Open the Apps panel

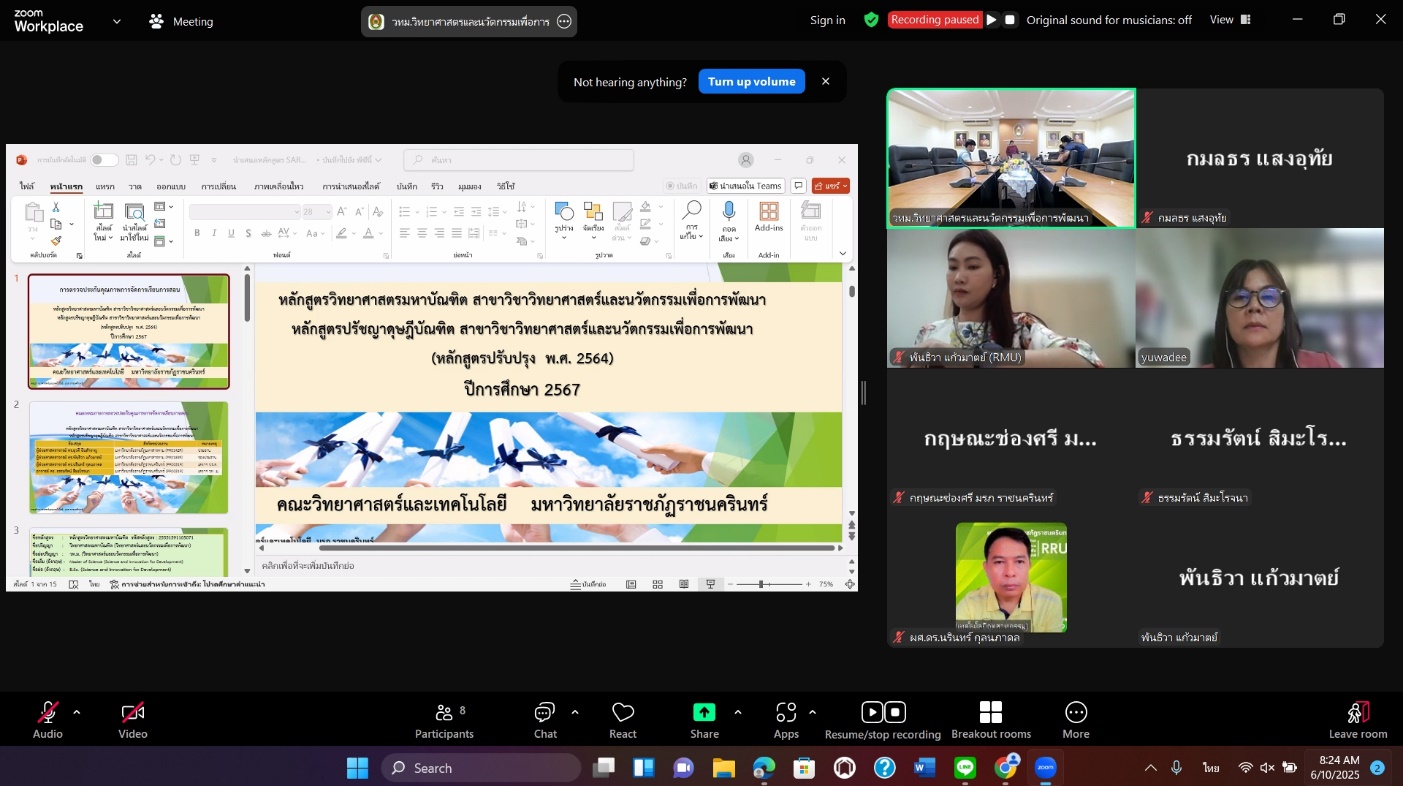pyautogui.click(x=786, y=720)
